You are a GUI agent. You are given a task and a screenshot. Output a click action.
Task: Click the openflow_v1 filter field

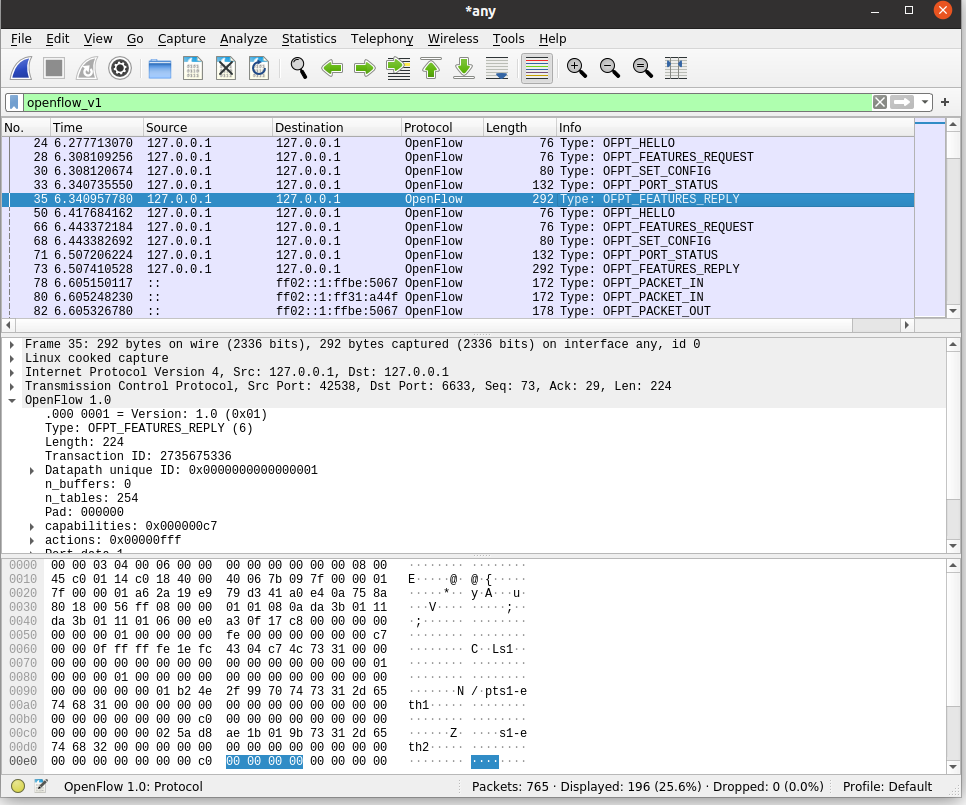pyautogui.click(x=447, y=102)
